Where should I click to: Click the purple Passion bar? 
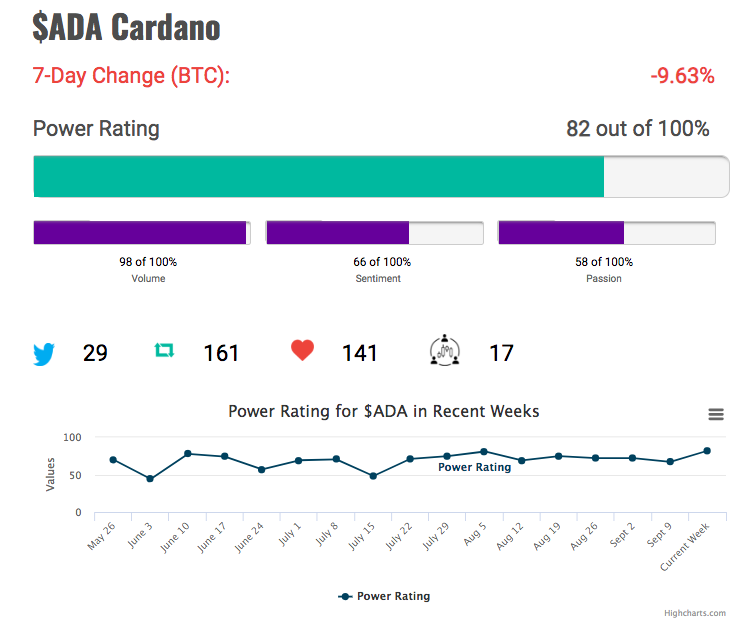pos(561,233)
